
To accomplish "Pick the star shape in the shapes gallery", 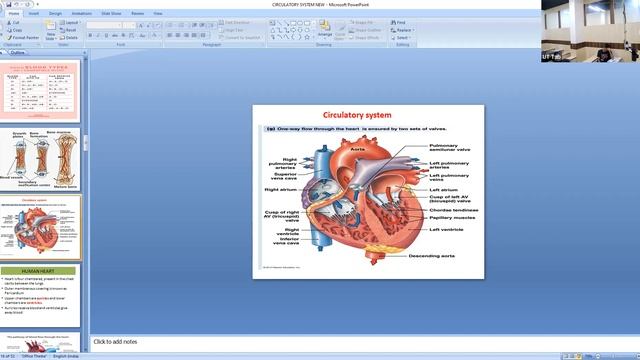I will click(307, 37).
